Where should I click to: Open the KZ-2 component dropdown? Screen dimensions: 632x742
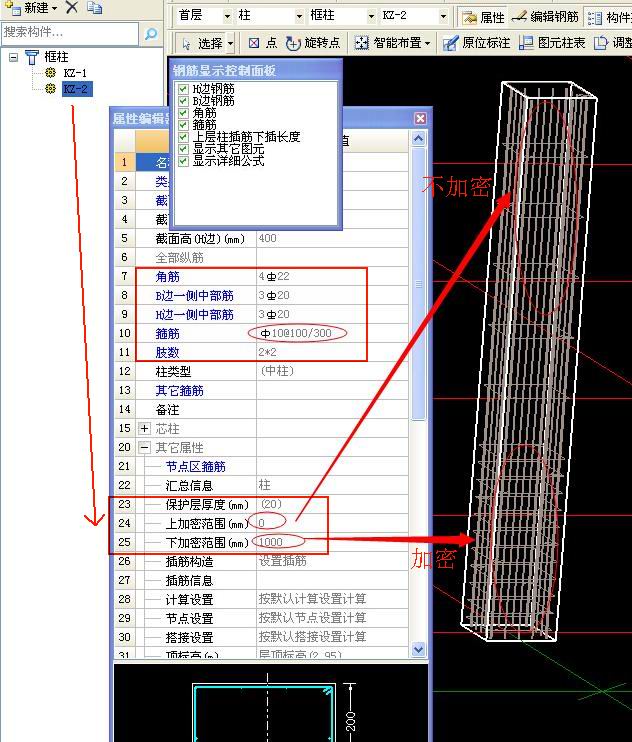coord(443,17)
